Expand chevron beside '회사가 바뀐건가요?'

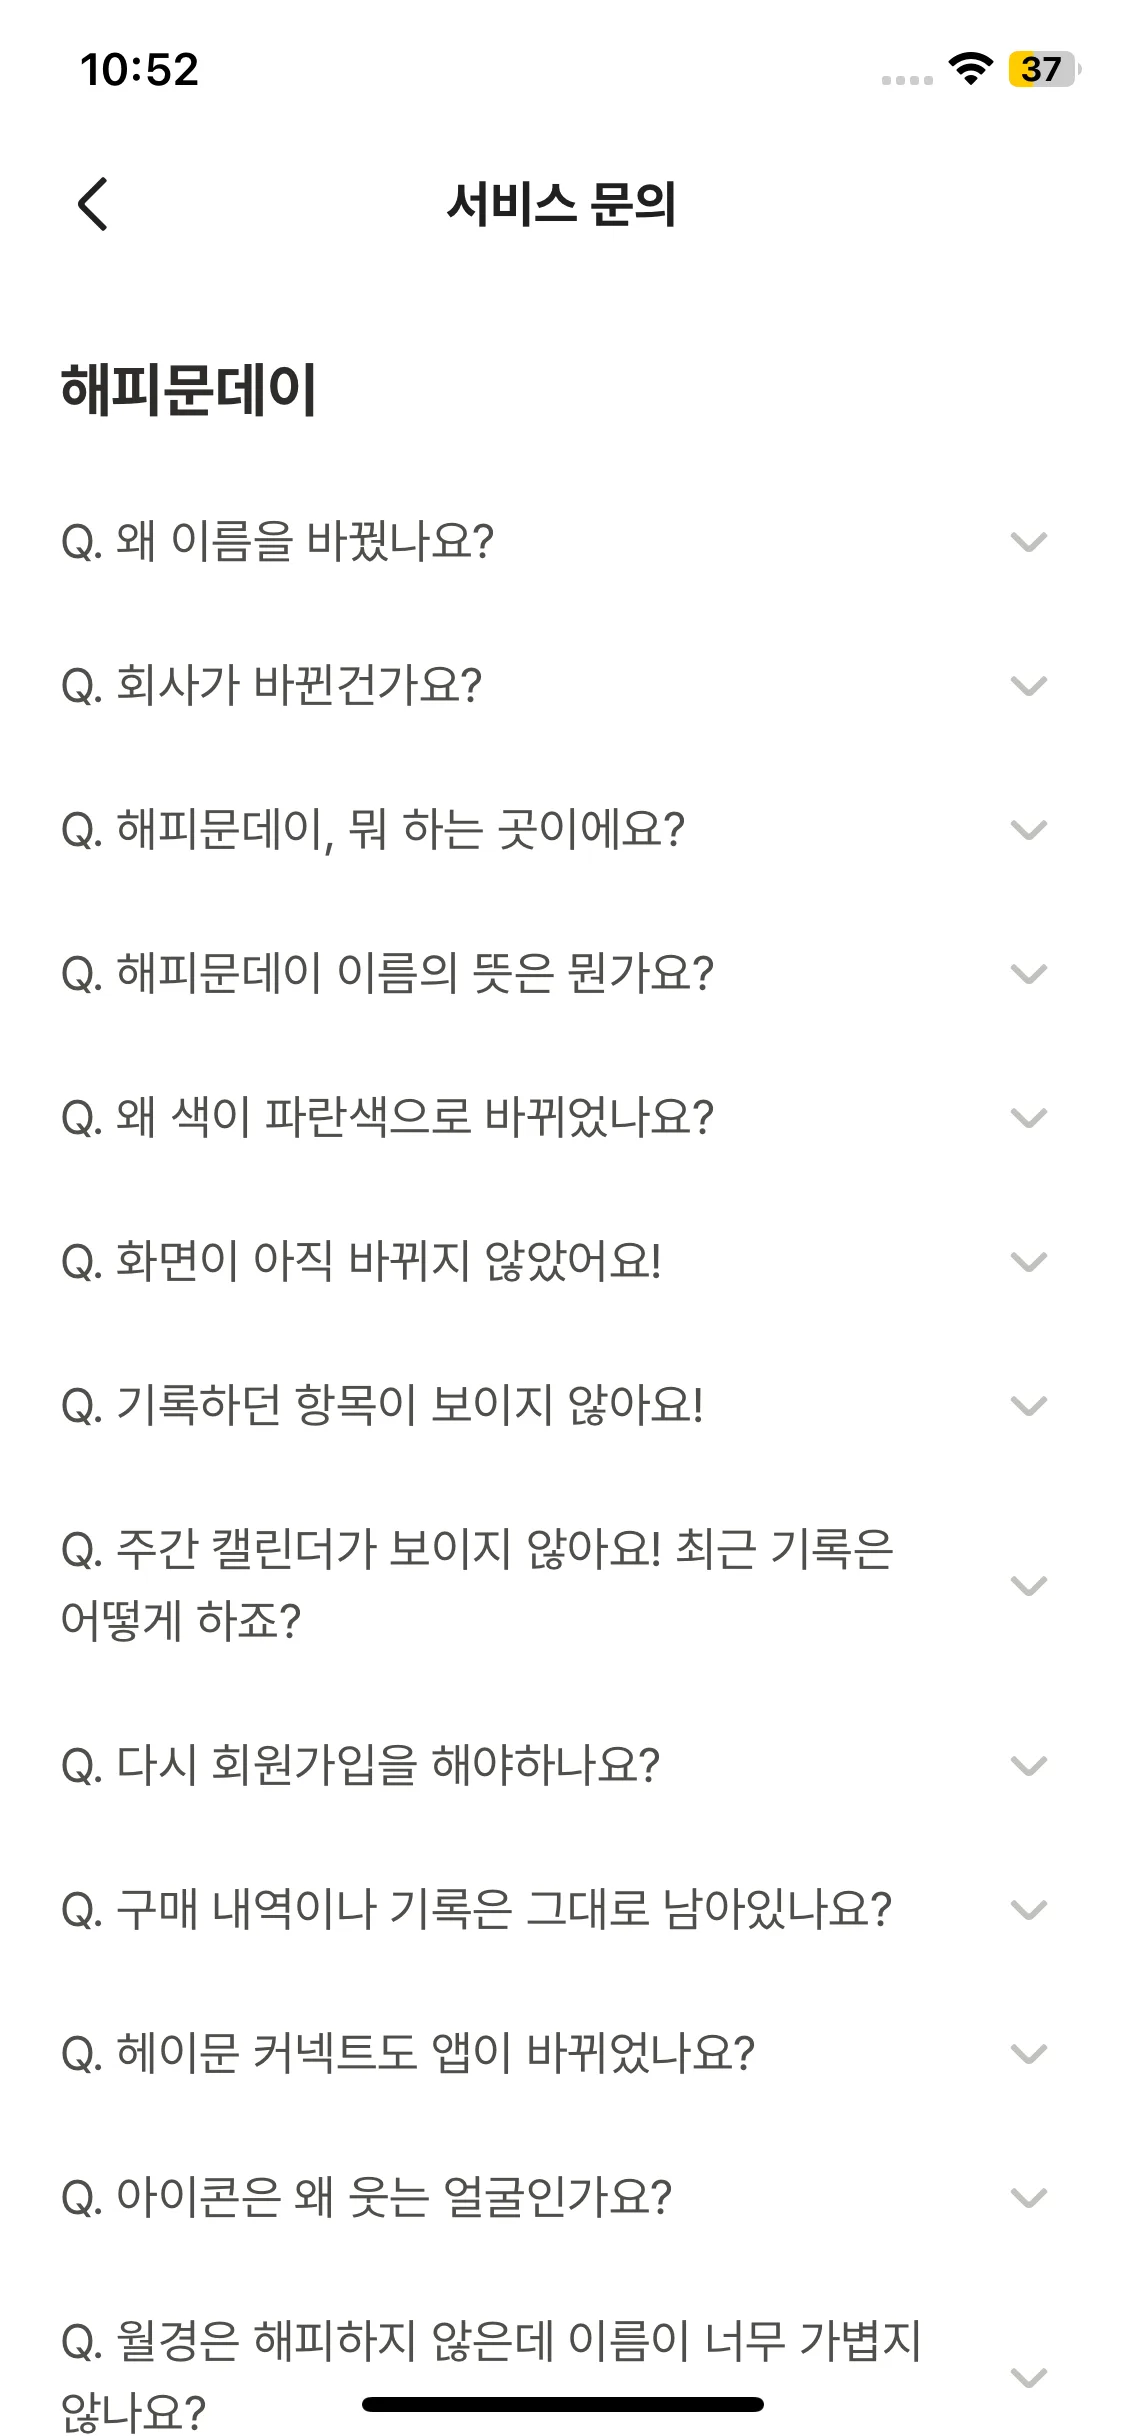(x=1028, y=686)
